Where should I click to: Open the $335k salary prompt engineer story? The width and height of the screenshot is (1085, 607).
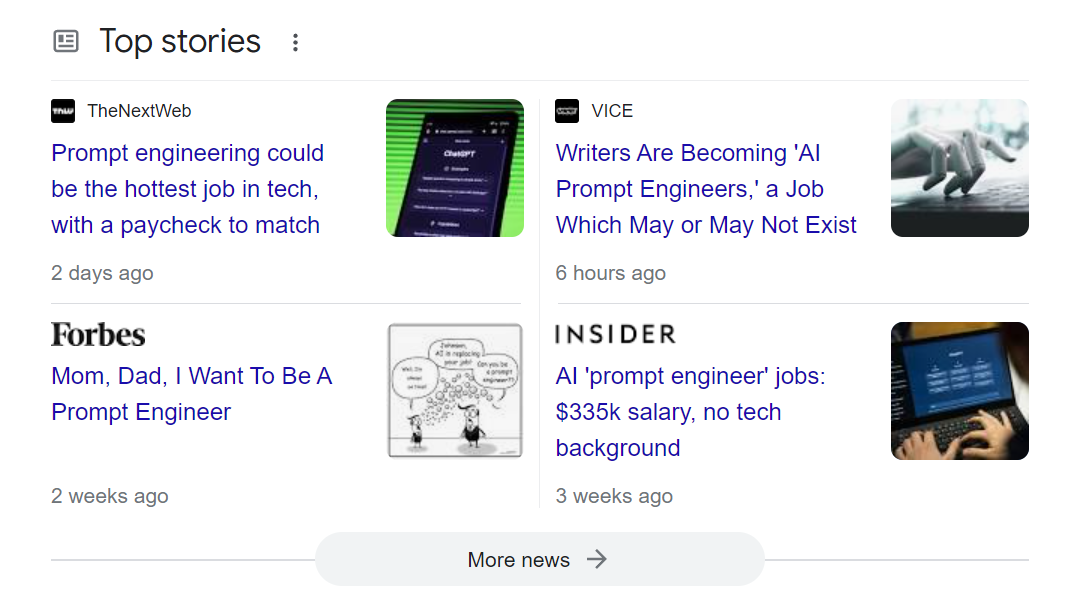click(x=690, y=412)
